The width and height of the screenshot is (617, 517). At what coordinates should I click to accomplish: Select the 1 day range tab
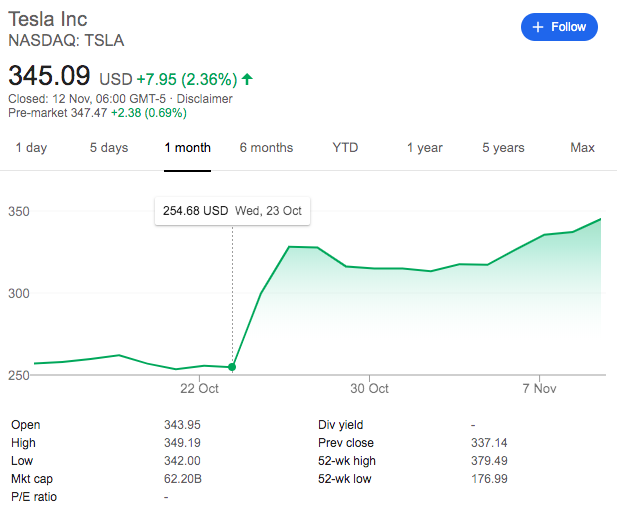pos(31,148)
